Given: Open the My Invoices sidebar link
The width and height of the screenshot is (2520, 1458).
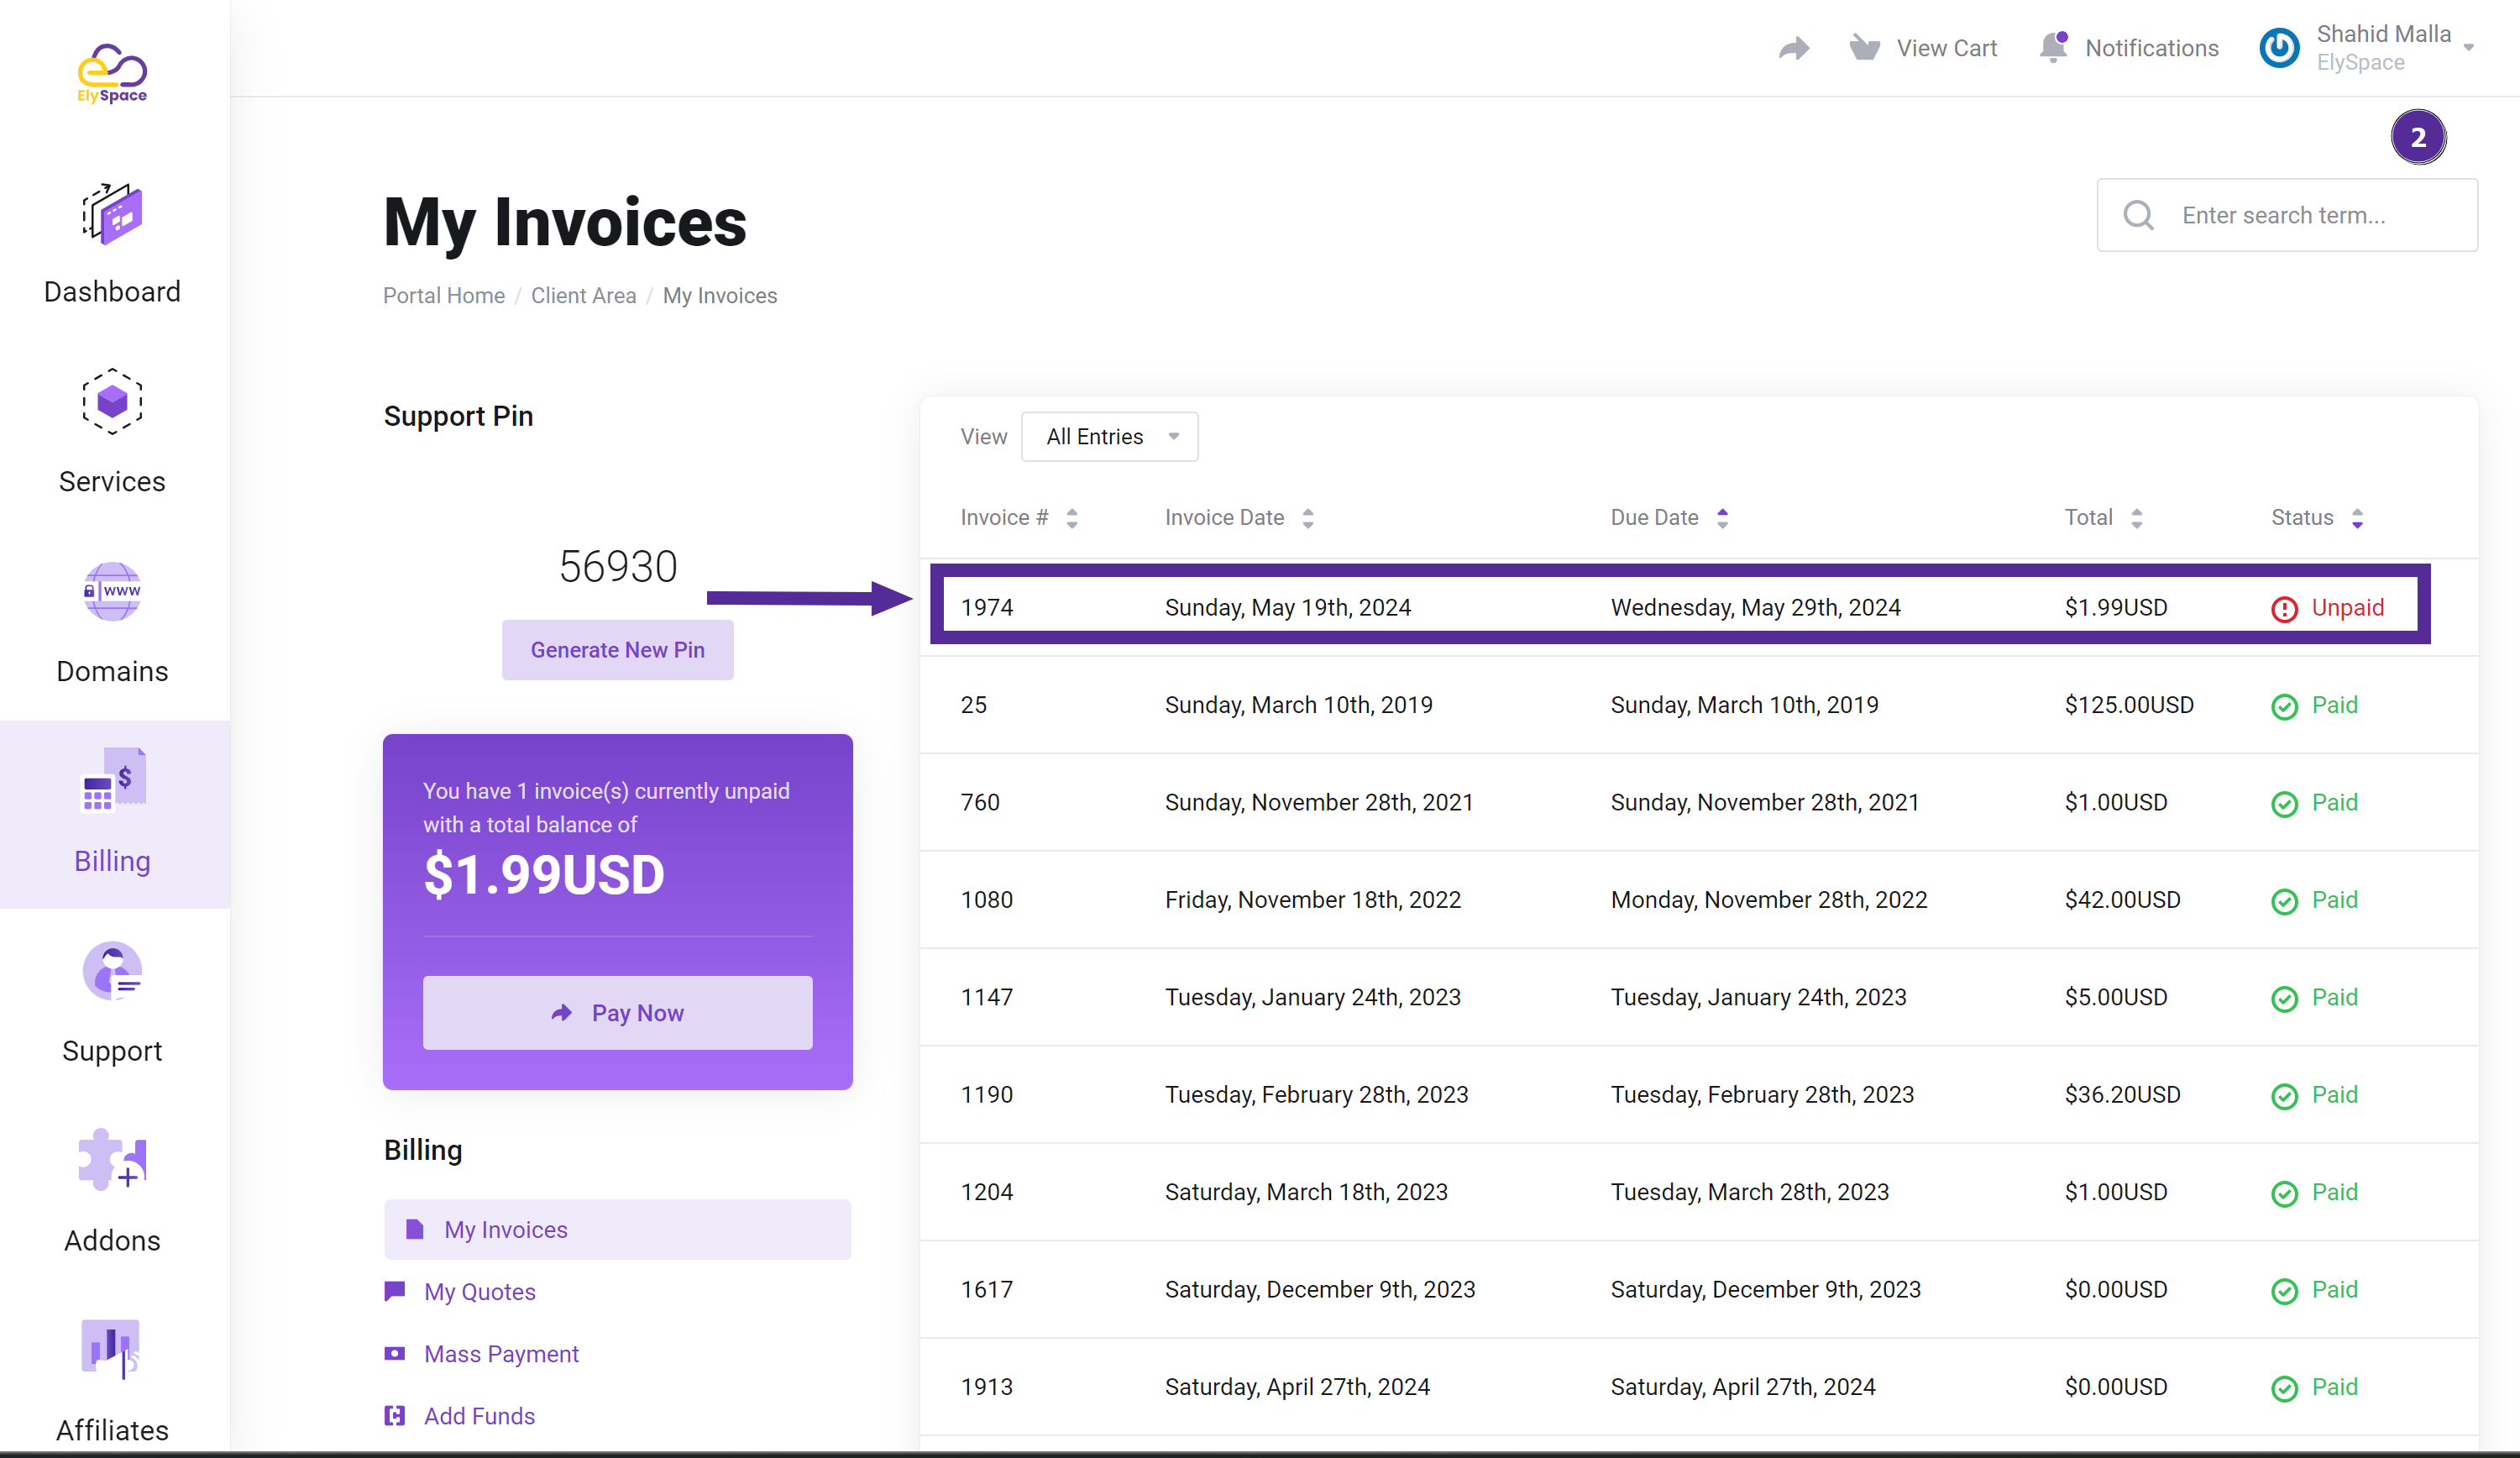Looking at the screenshot, I should (x=618, y=1229).
